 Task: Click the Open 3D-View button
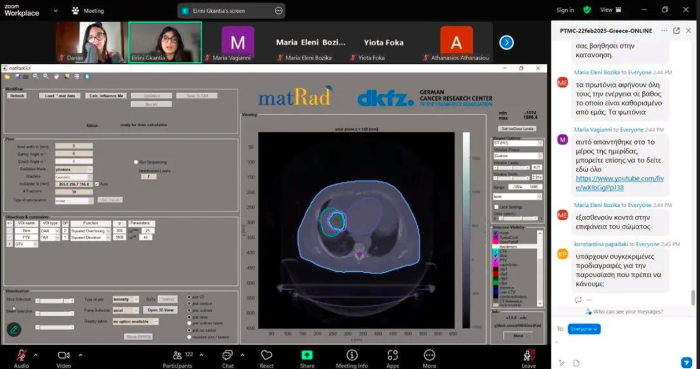[160, 310]
